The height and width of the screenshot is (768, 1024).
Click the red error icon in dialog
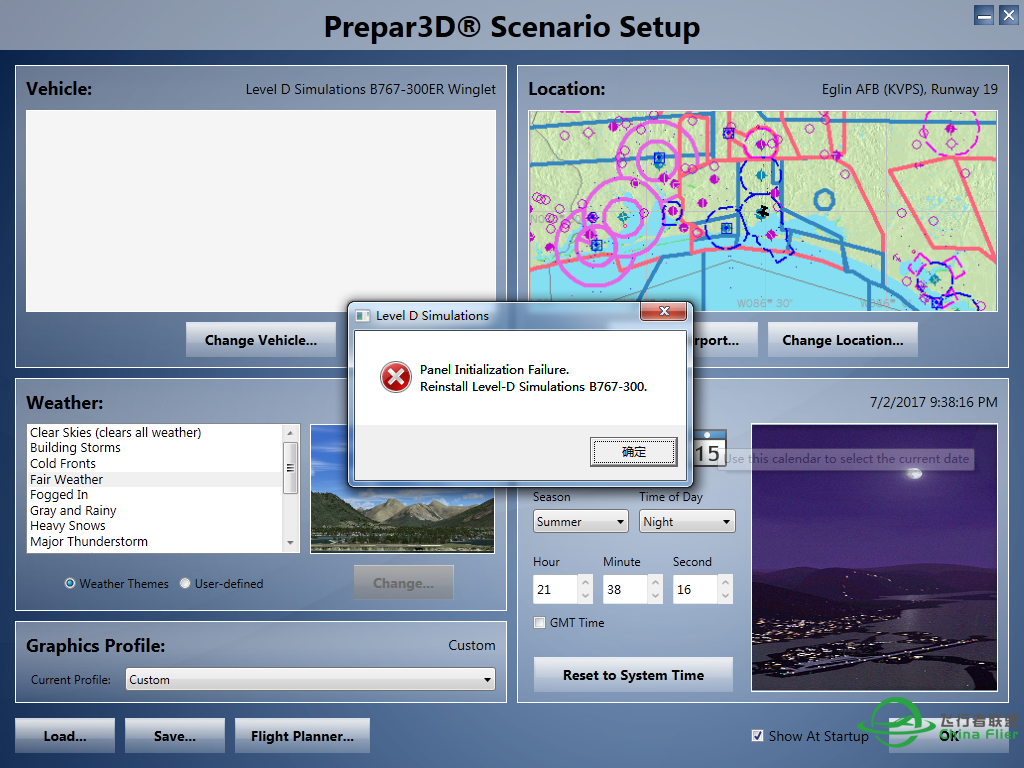(x=396, y=377)
